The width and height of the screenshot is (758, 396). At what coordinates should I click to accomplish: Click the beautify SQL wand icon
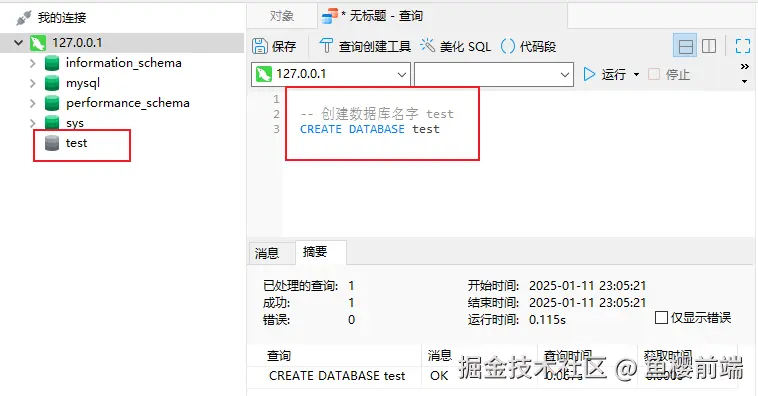coord(427,45)
